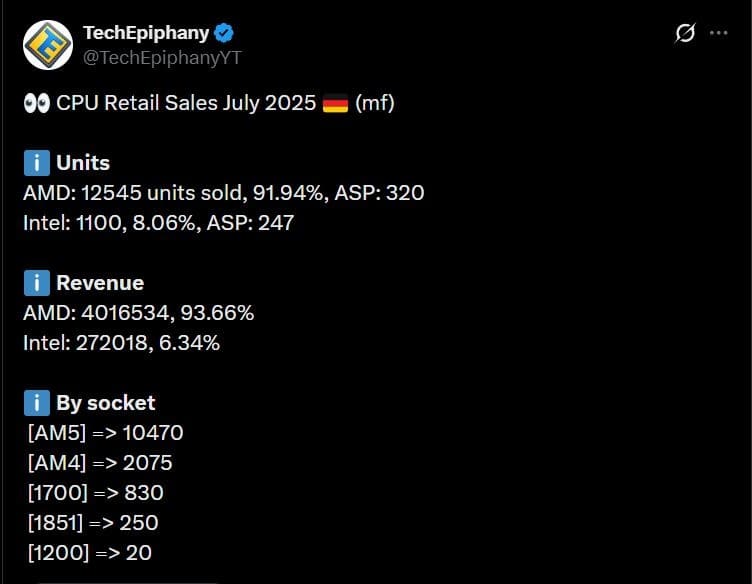Click the [1200] => 20 line
The width and height of the screenshot is (752, 584).
tap(90, 552)
